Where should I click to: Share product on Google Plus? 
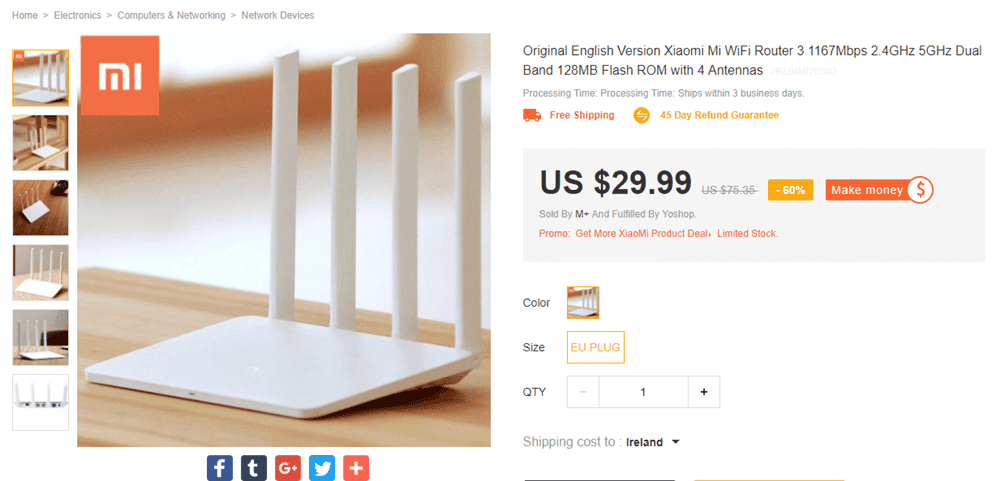point(288,467)
